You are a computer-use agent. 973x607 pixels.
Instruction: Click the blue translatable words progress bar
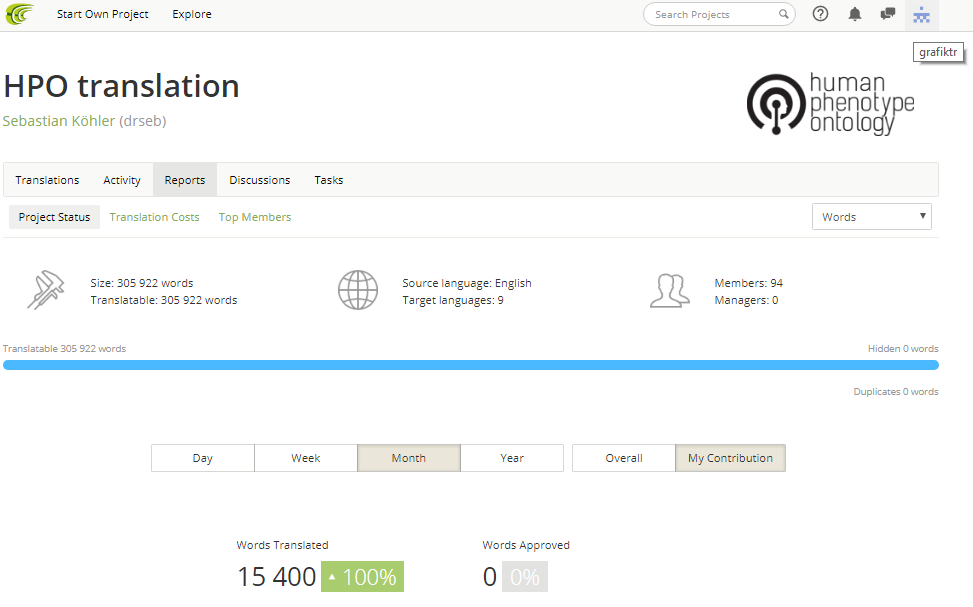[x=470, y=365]
